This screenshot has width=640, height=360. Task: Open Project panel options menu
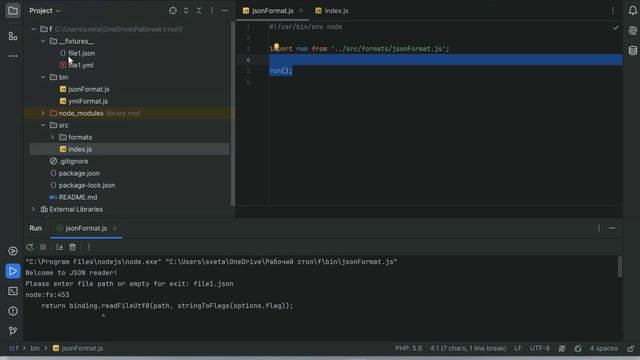point(212,11)
